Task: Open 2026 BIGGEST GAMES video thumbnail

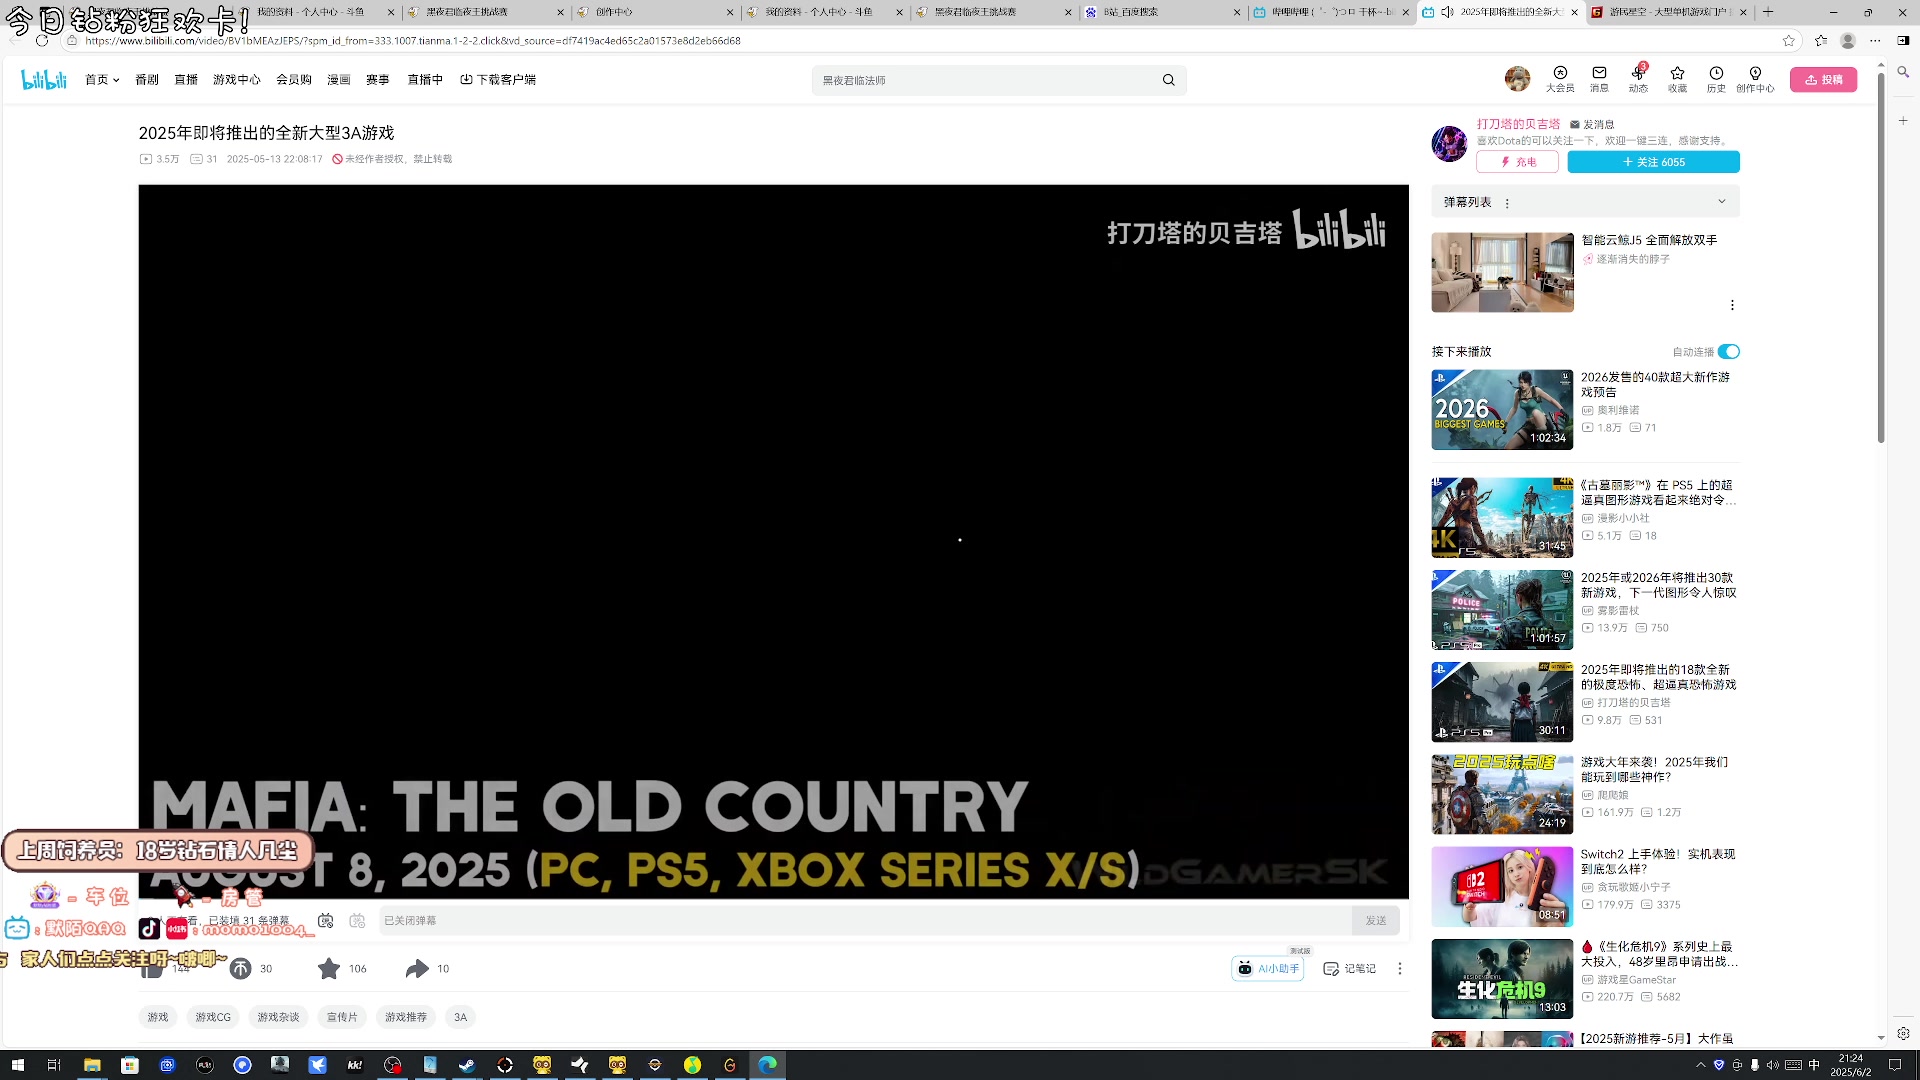Action: coord(1502,410)
